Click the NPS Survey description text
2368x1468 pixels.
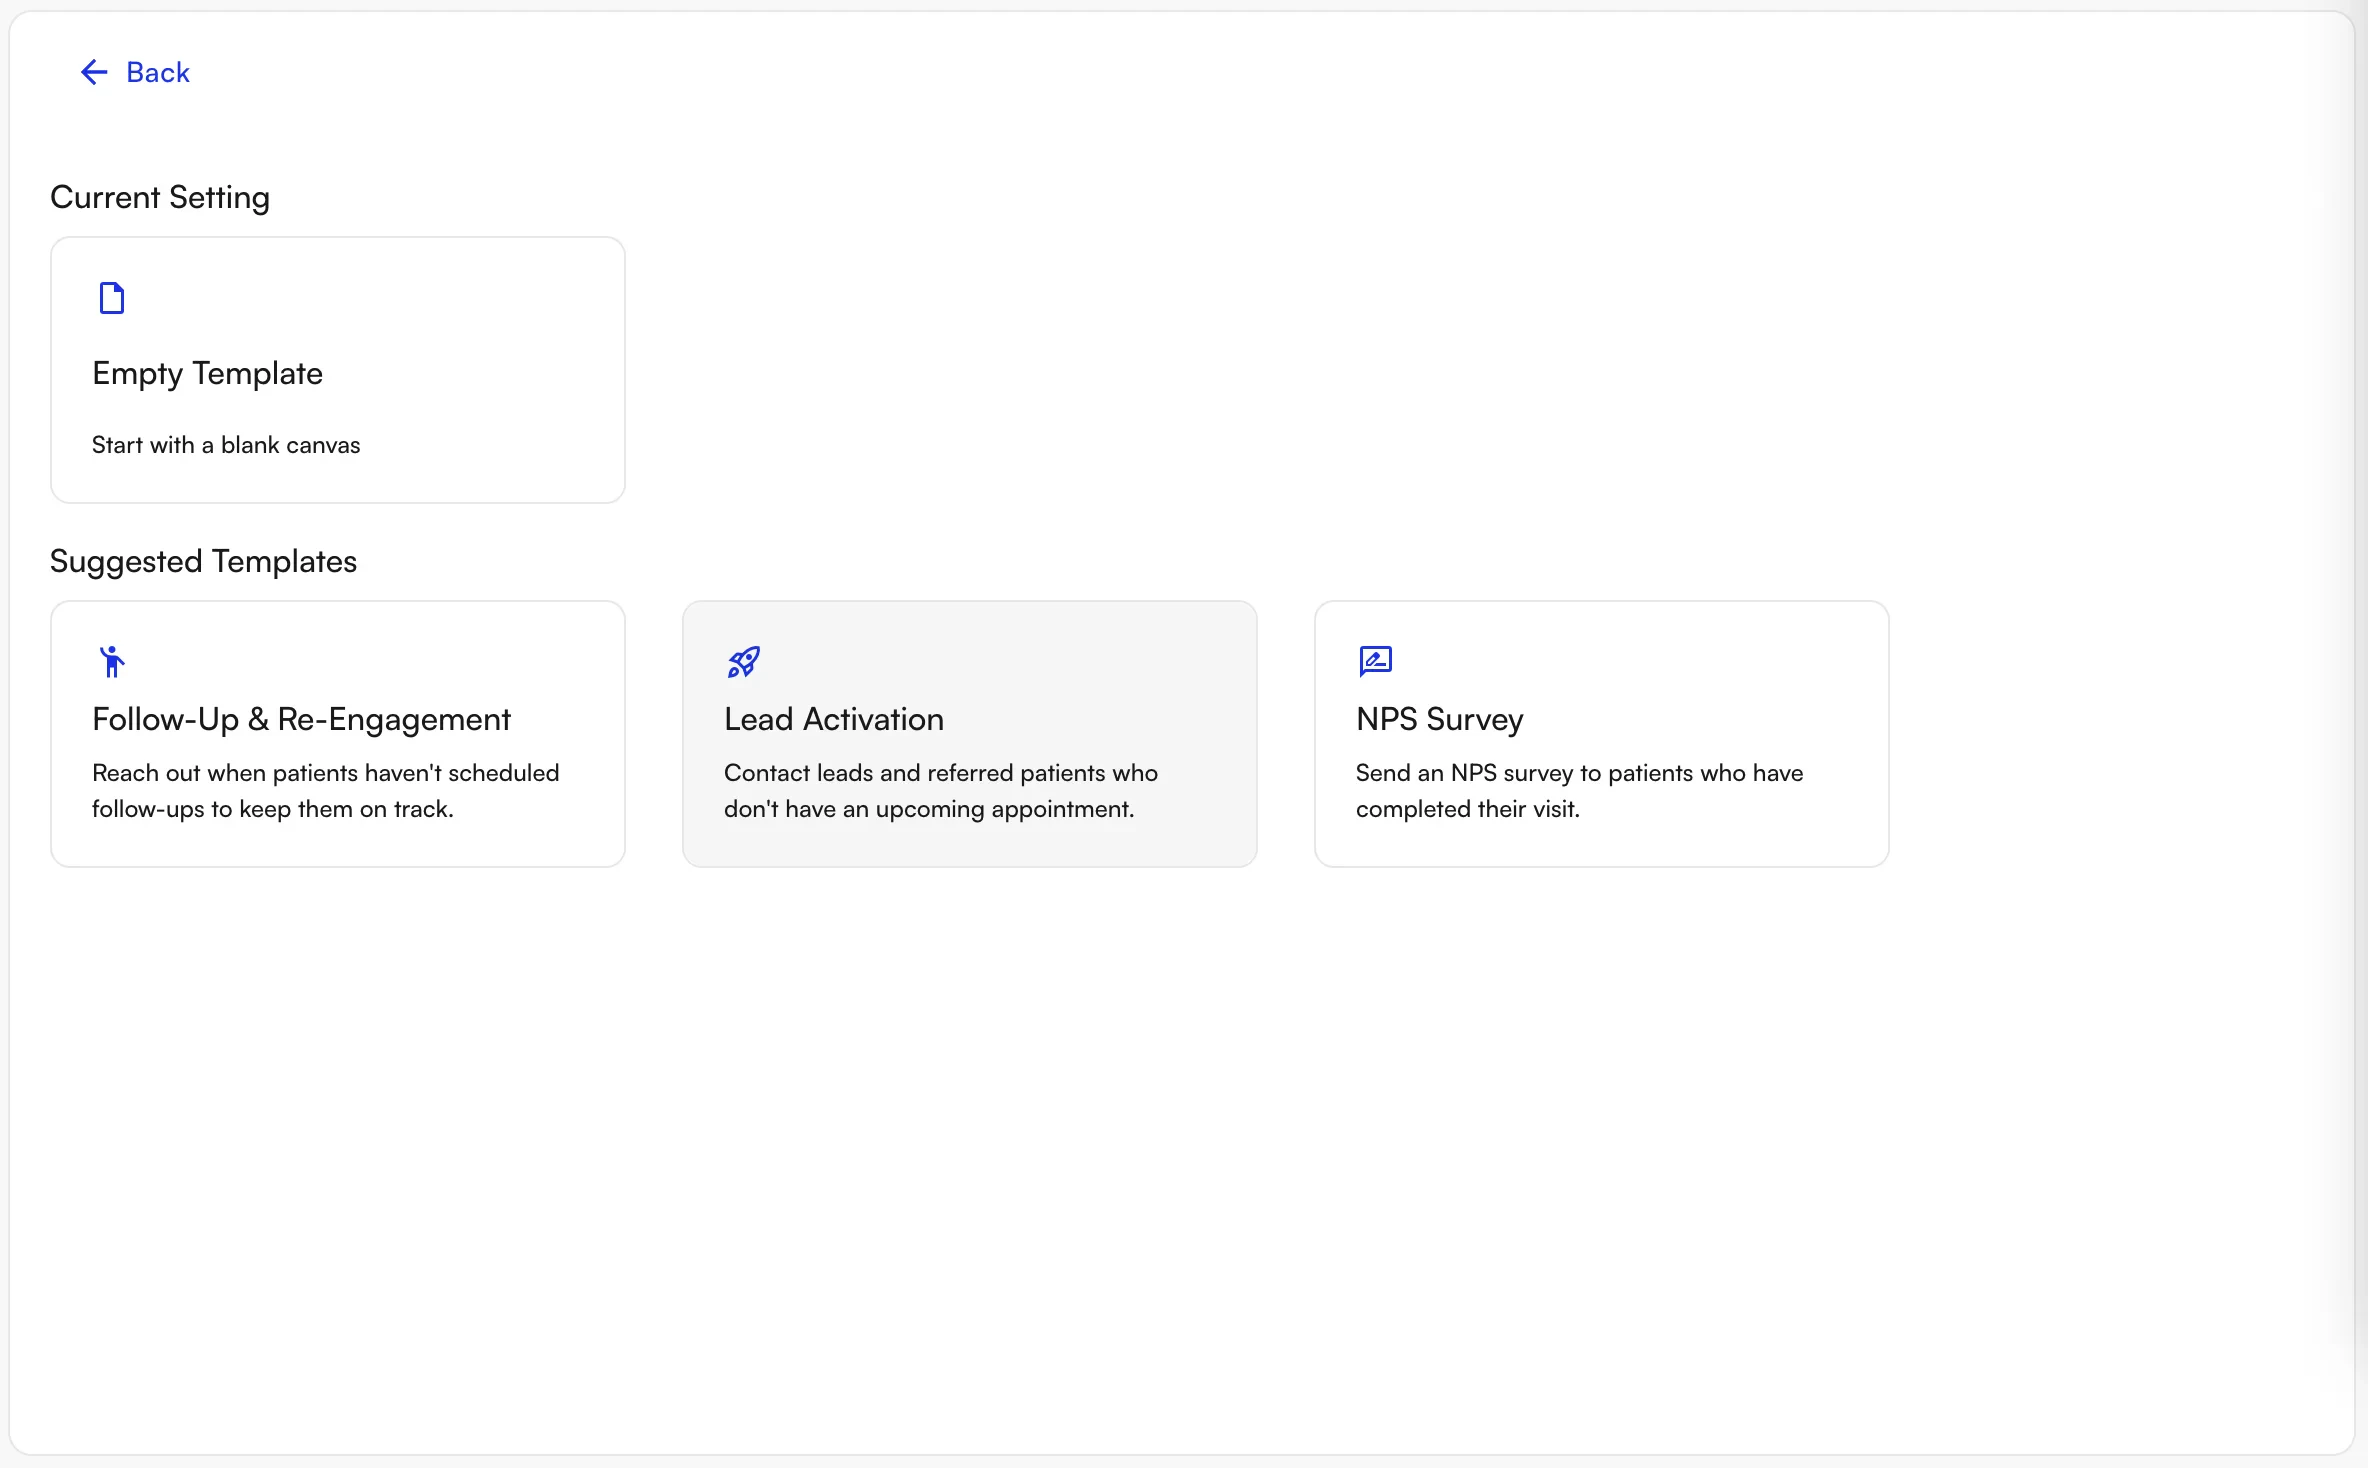pos(1578,791)
